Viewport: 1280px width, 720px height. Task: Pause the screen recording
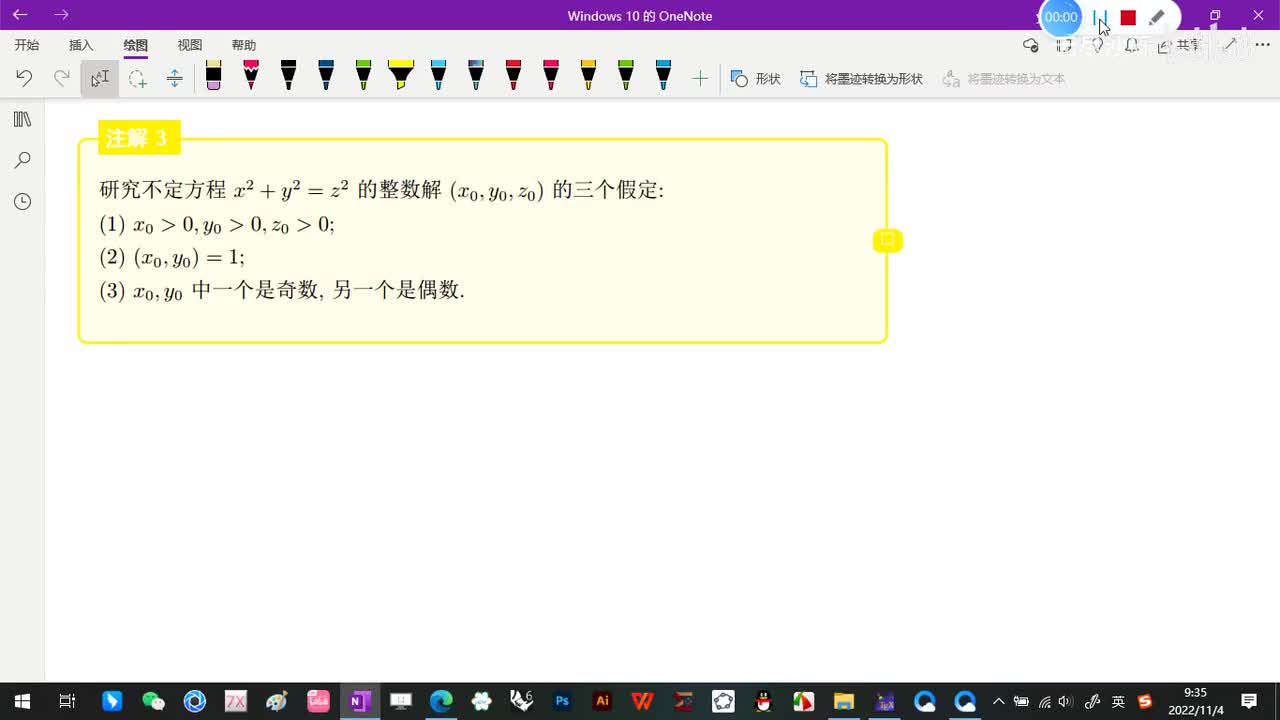[x=1100, y=17]
